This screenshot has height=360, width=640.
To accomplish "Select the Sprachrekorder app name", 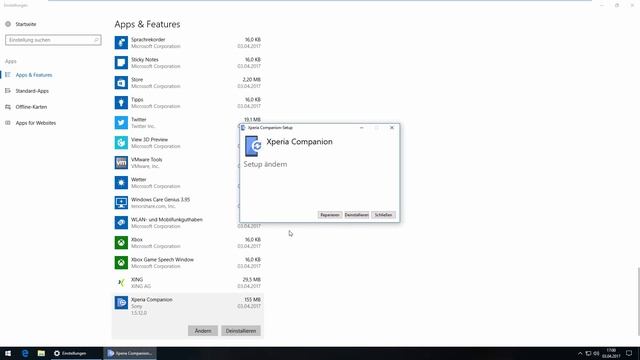I will pyautogui.click(x=148, y=40).
